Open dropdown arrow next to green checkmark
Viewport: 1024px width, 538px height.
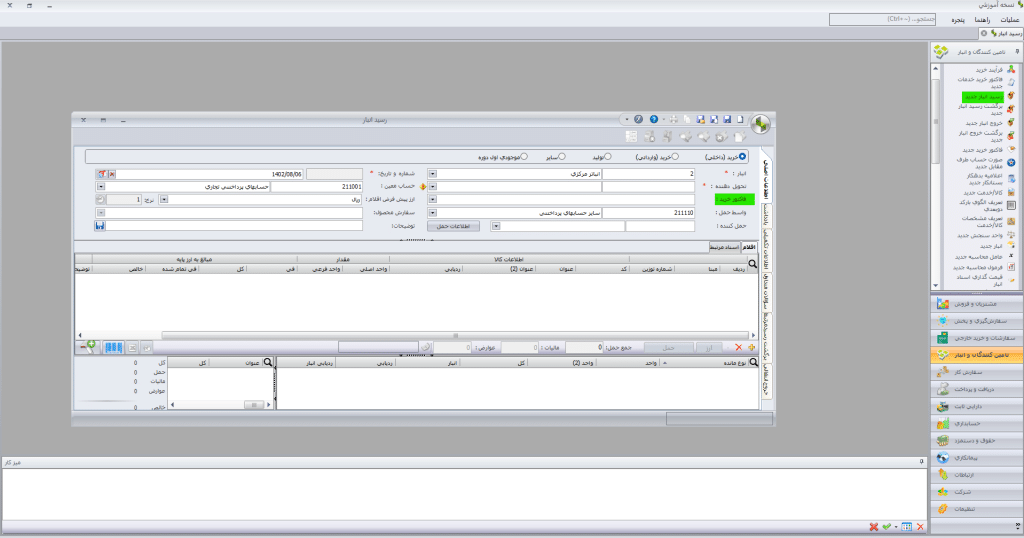coord(895,527)
